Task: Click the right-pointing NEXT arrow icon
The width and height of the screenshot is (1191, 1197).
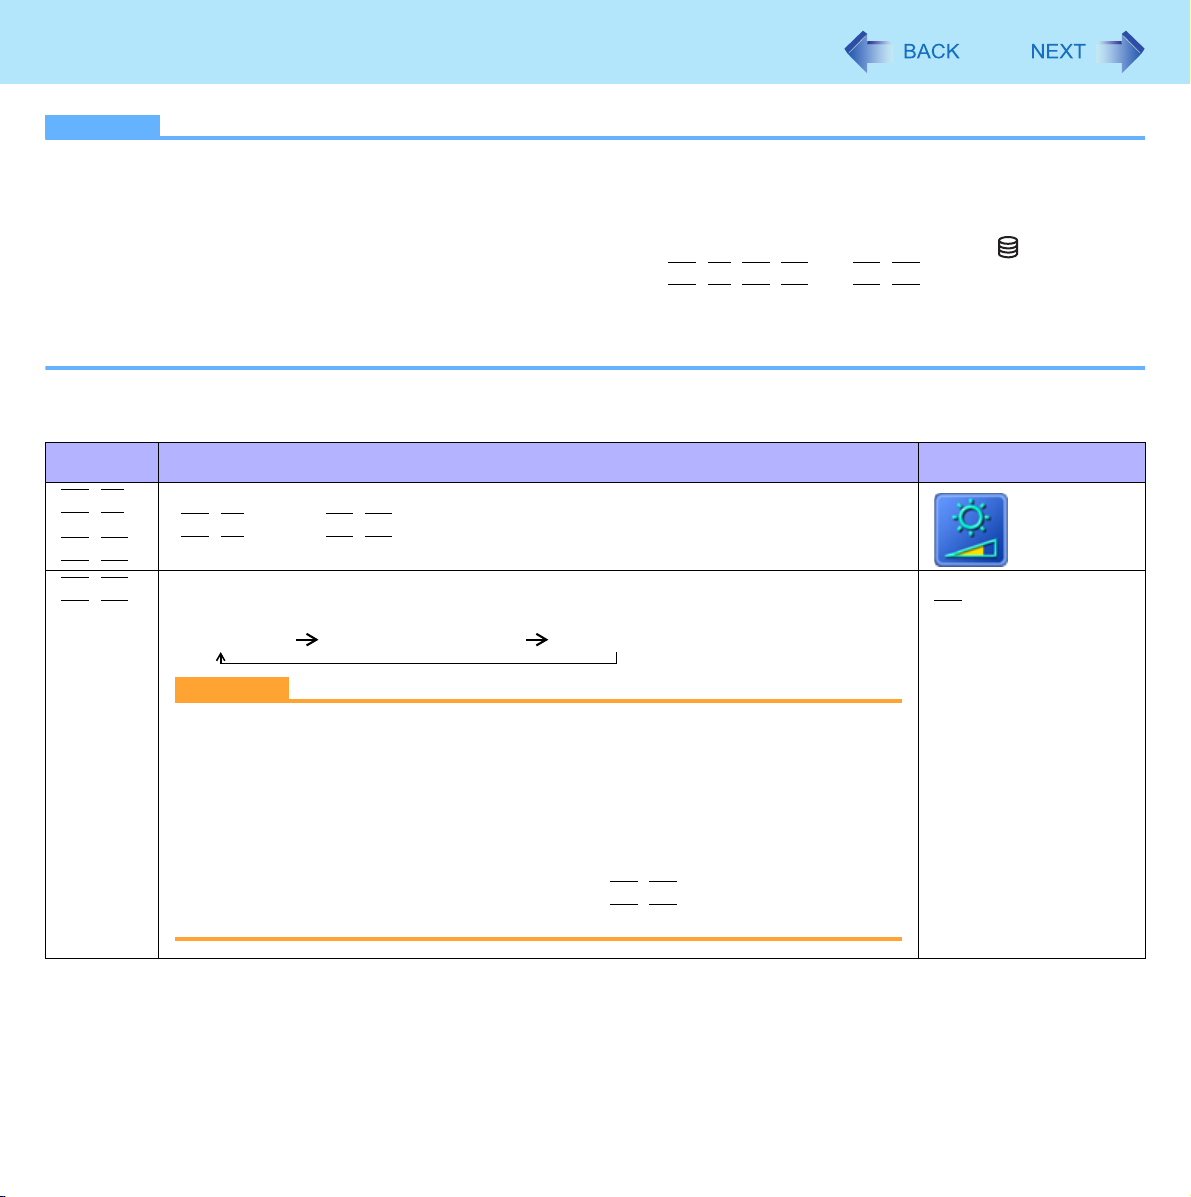Action: [1121, 52]
